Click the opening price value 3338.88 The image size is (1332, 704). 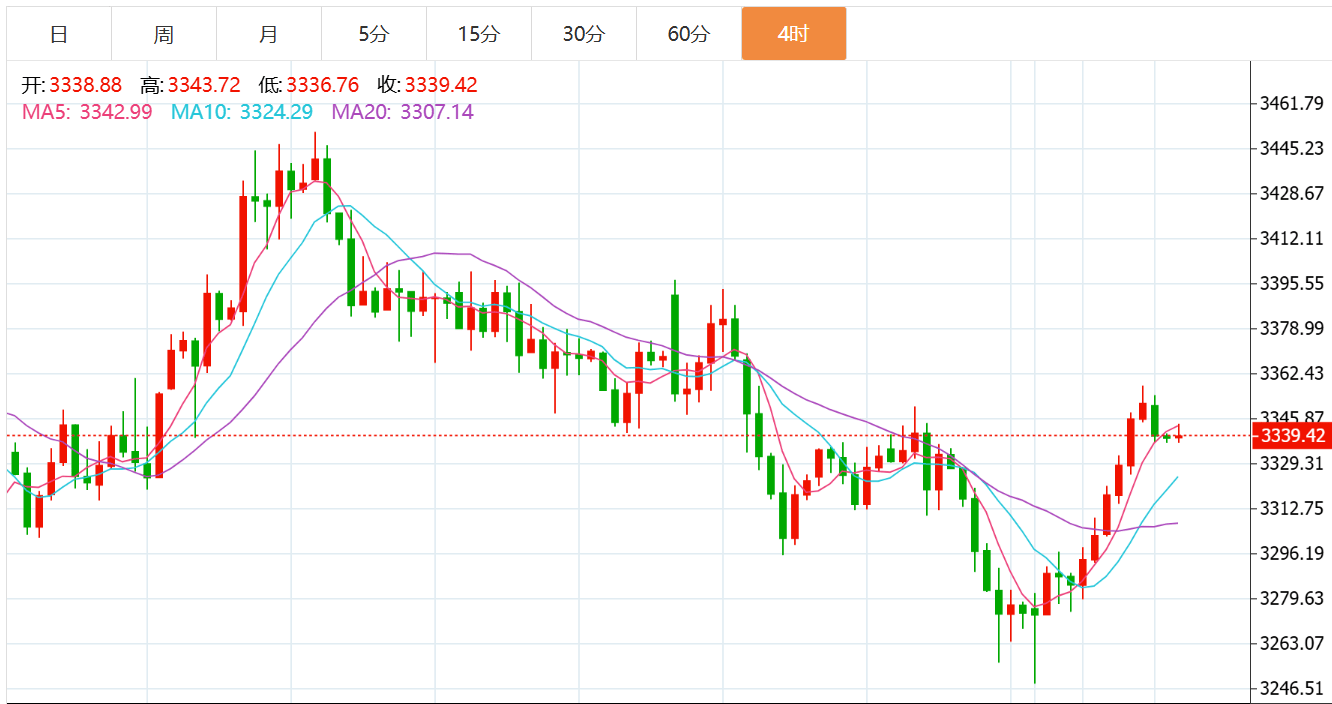pyautogui.click(x=85, y=85)
